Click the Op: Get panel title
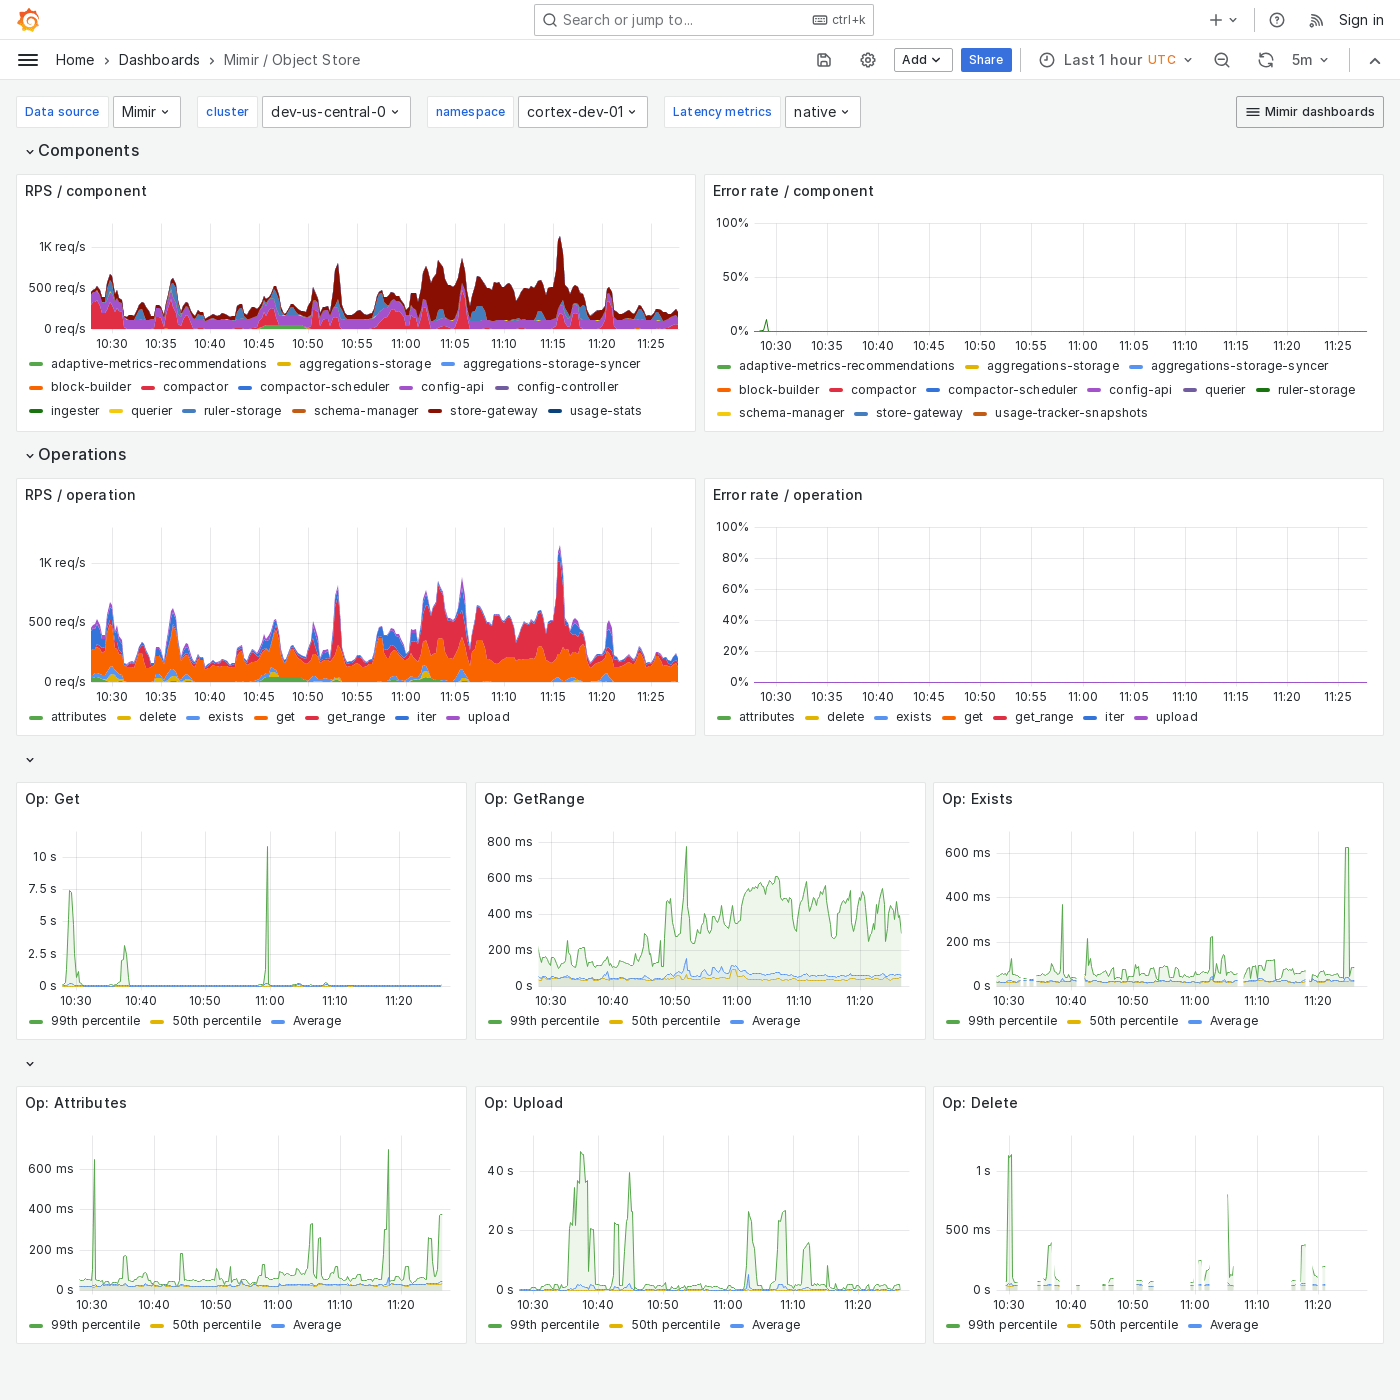Screen dimensions: 1400x1400 [x=52, y=799]
